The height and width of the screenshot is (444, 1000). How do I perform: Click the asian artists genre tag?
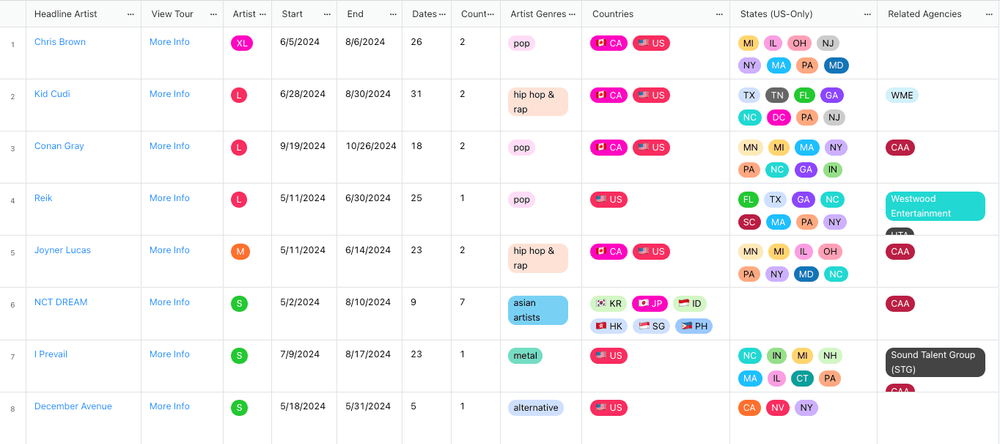[538, 310]
